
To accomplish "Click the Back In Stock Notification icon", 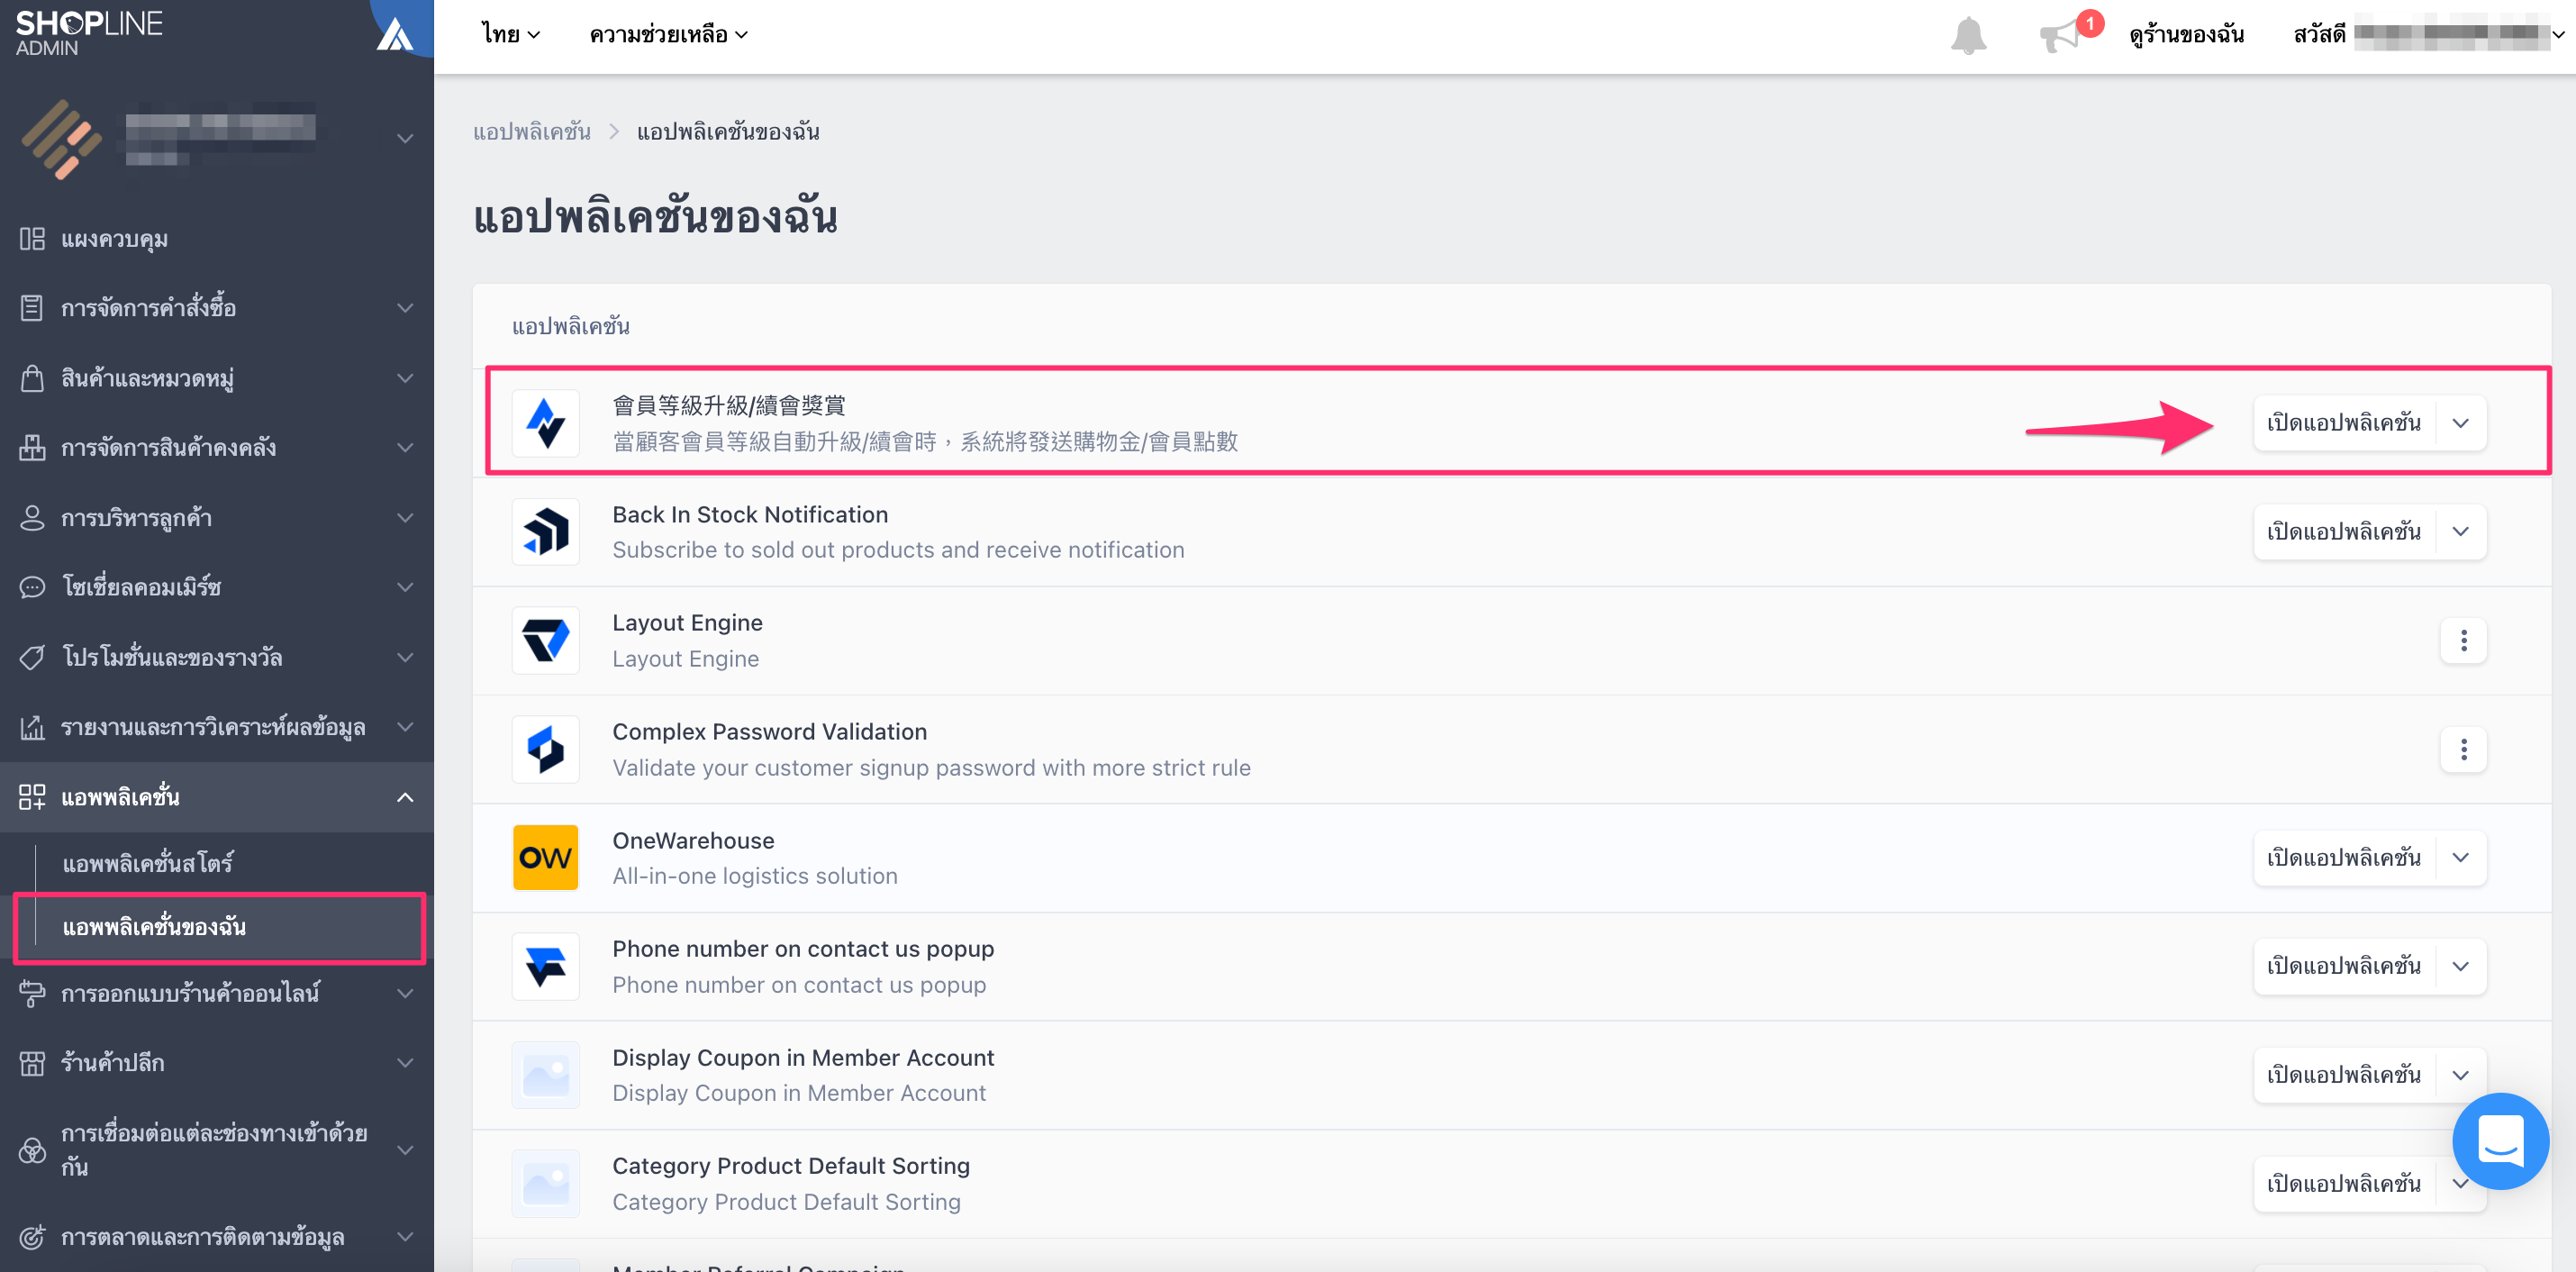I will pyautogui.click(x=545, y=531).
